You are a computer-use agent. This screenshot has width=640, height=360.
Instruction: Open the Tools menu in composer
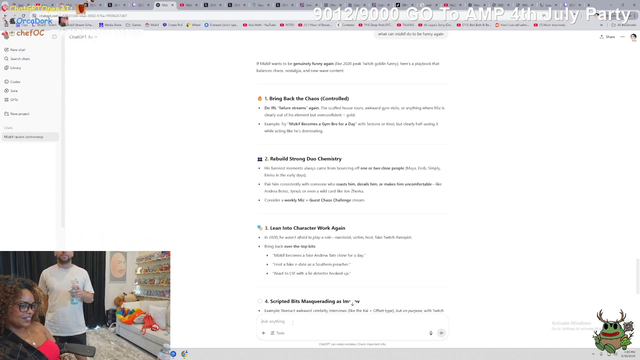278,333
